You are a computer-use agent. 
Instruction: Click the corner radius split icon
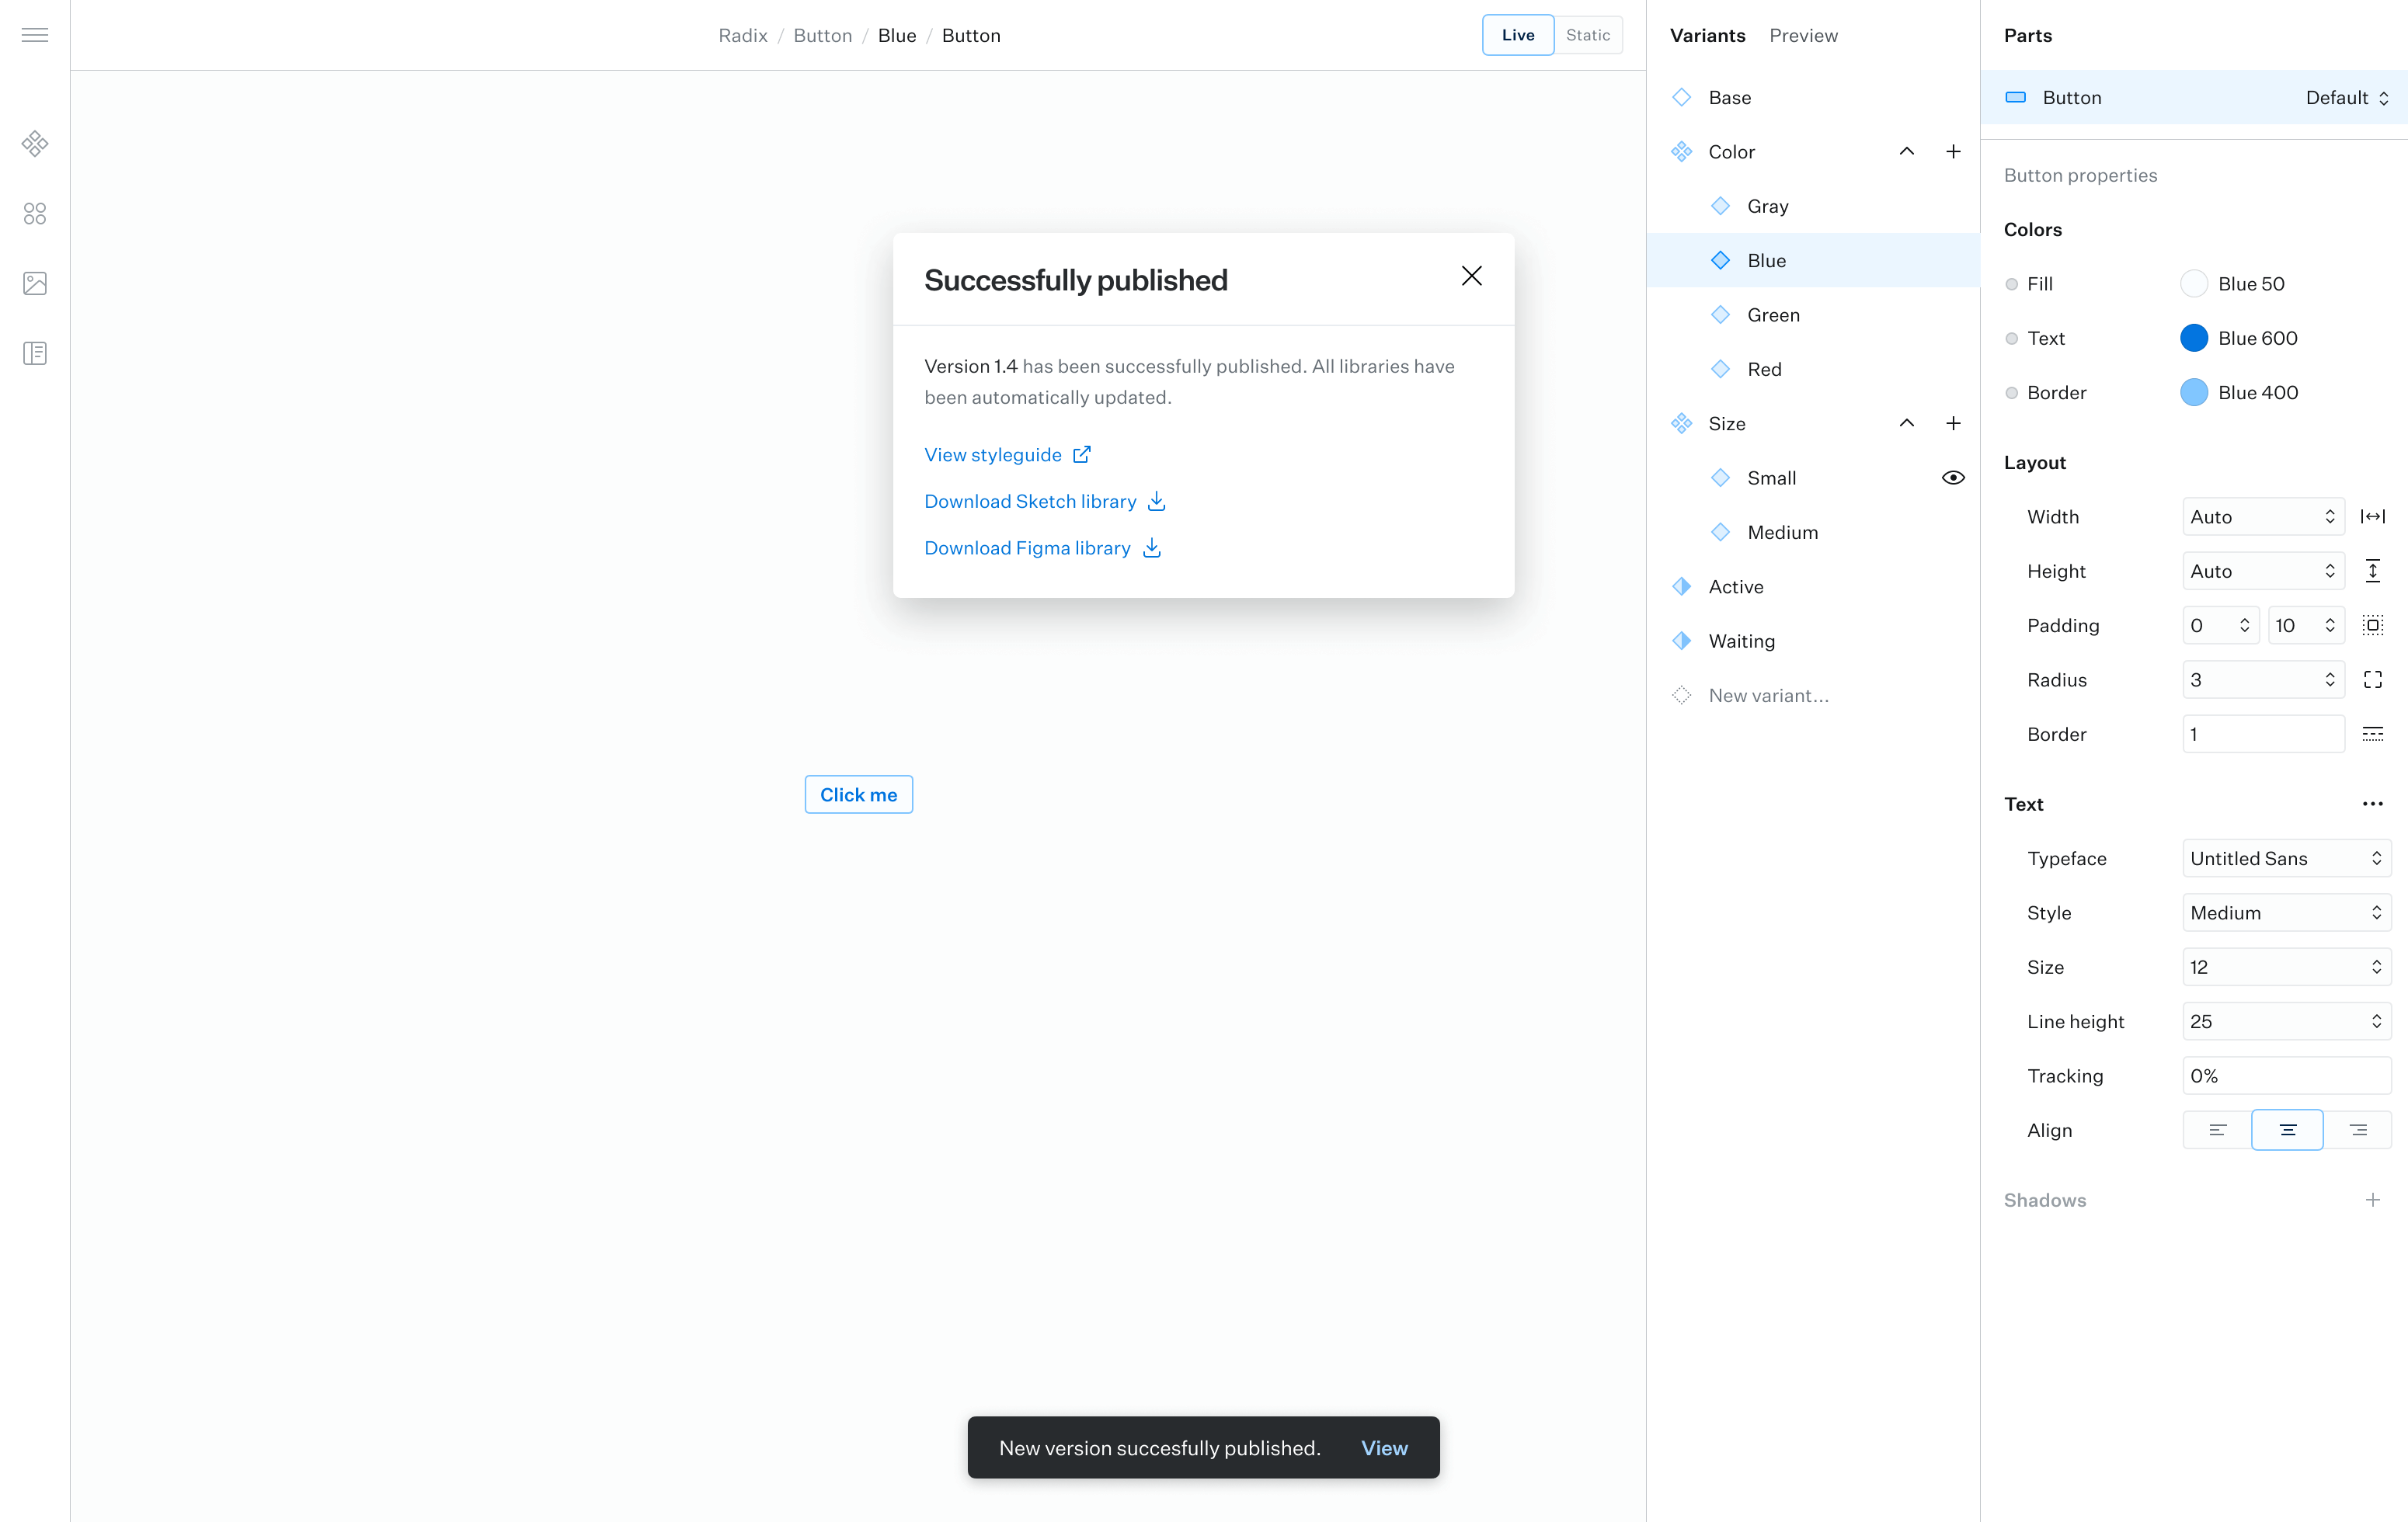pos(2372,680)
